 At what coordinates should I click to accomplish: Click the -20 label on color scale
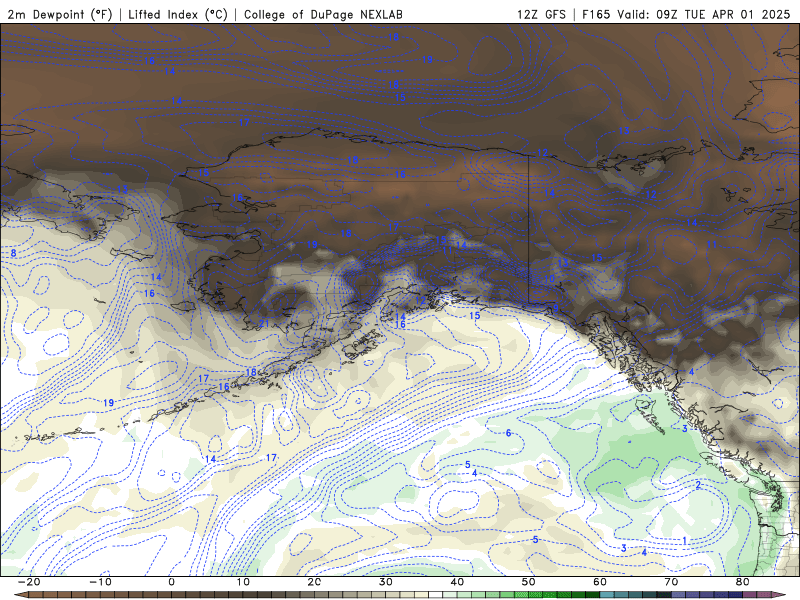(29, 582)
